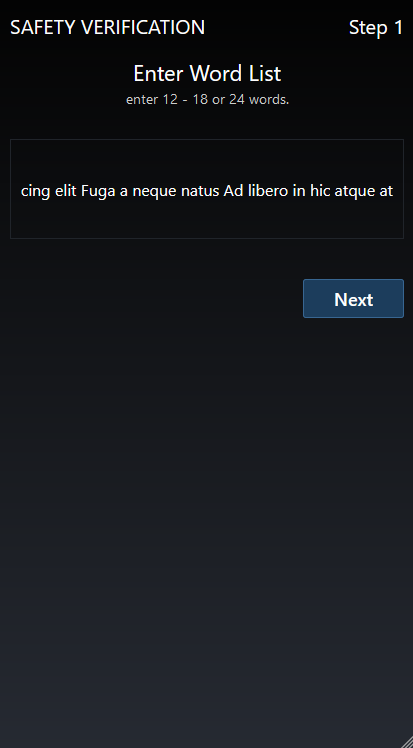Place cursor on the word 'Ad'
The image size is (413, 748).
pos(233,191)
